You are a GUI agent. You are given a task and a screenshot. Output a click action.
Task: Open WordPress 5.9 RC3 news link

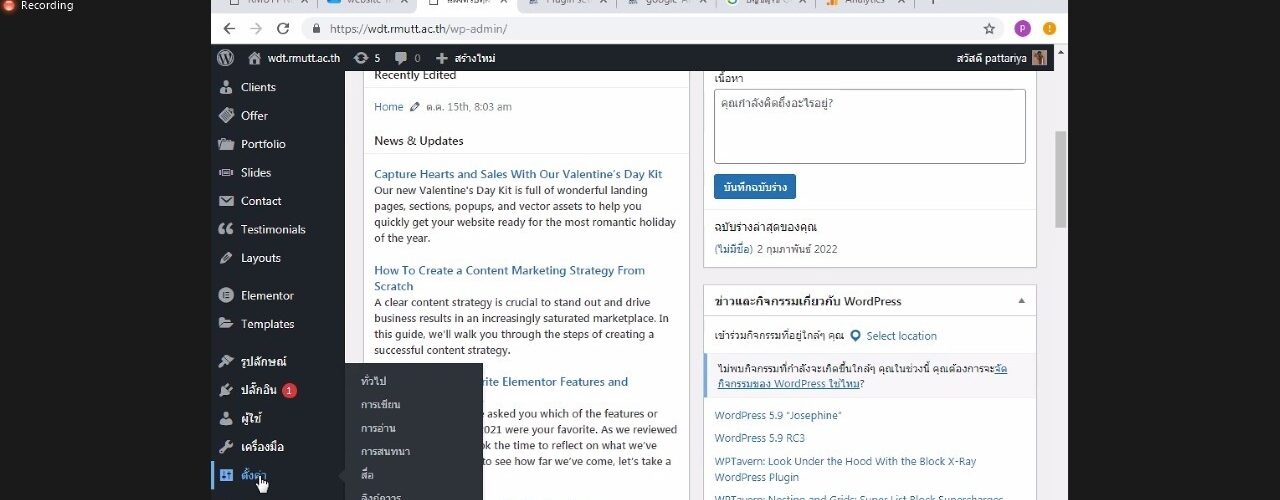coord(760,438)
